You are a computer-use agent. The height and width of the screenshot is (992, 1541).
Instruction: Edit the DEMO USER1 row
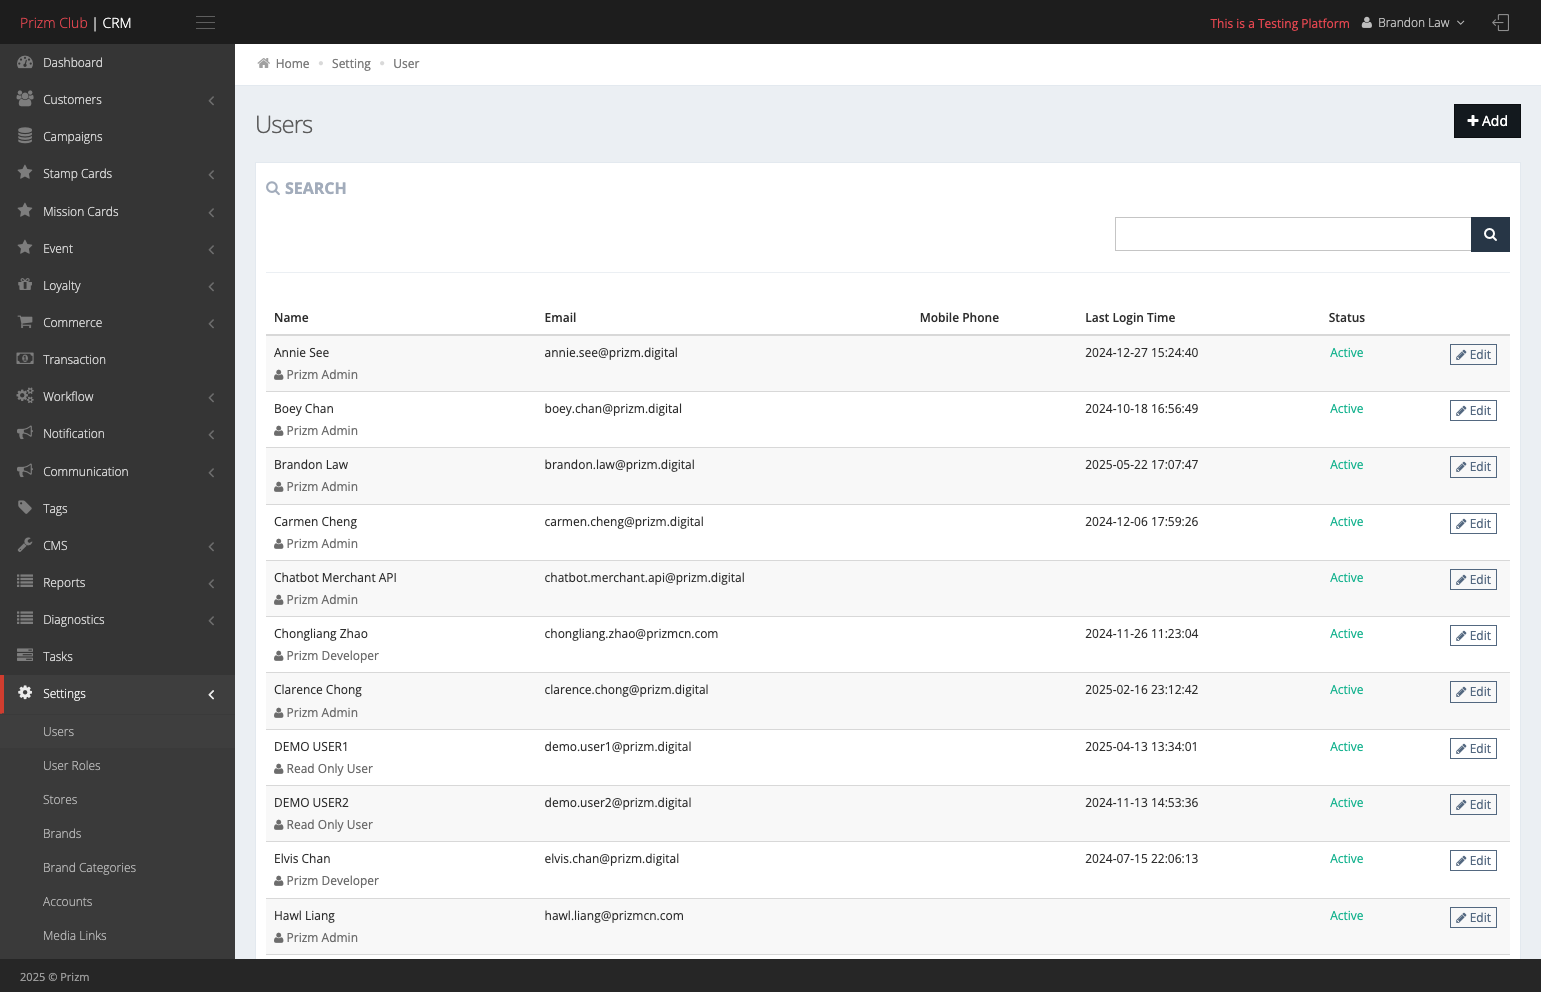pos(1473,748)
